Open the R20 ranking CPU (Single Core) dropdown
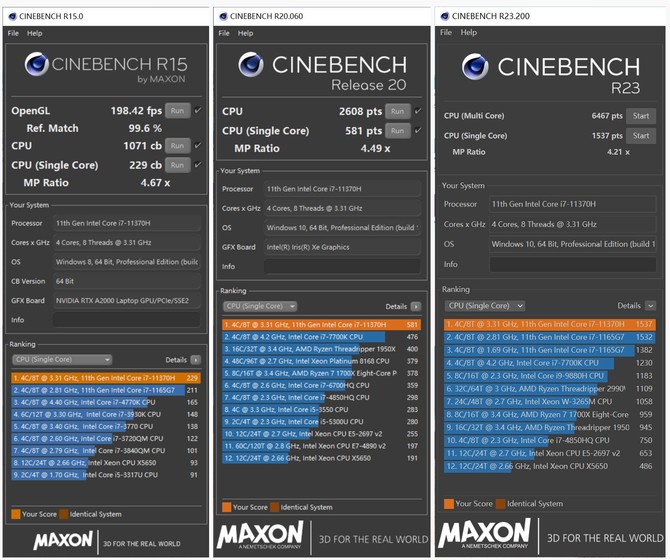670x560 pixels. pyautogui.click(x=258, y=307)
